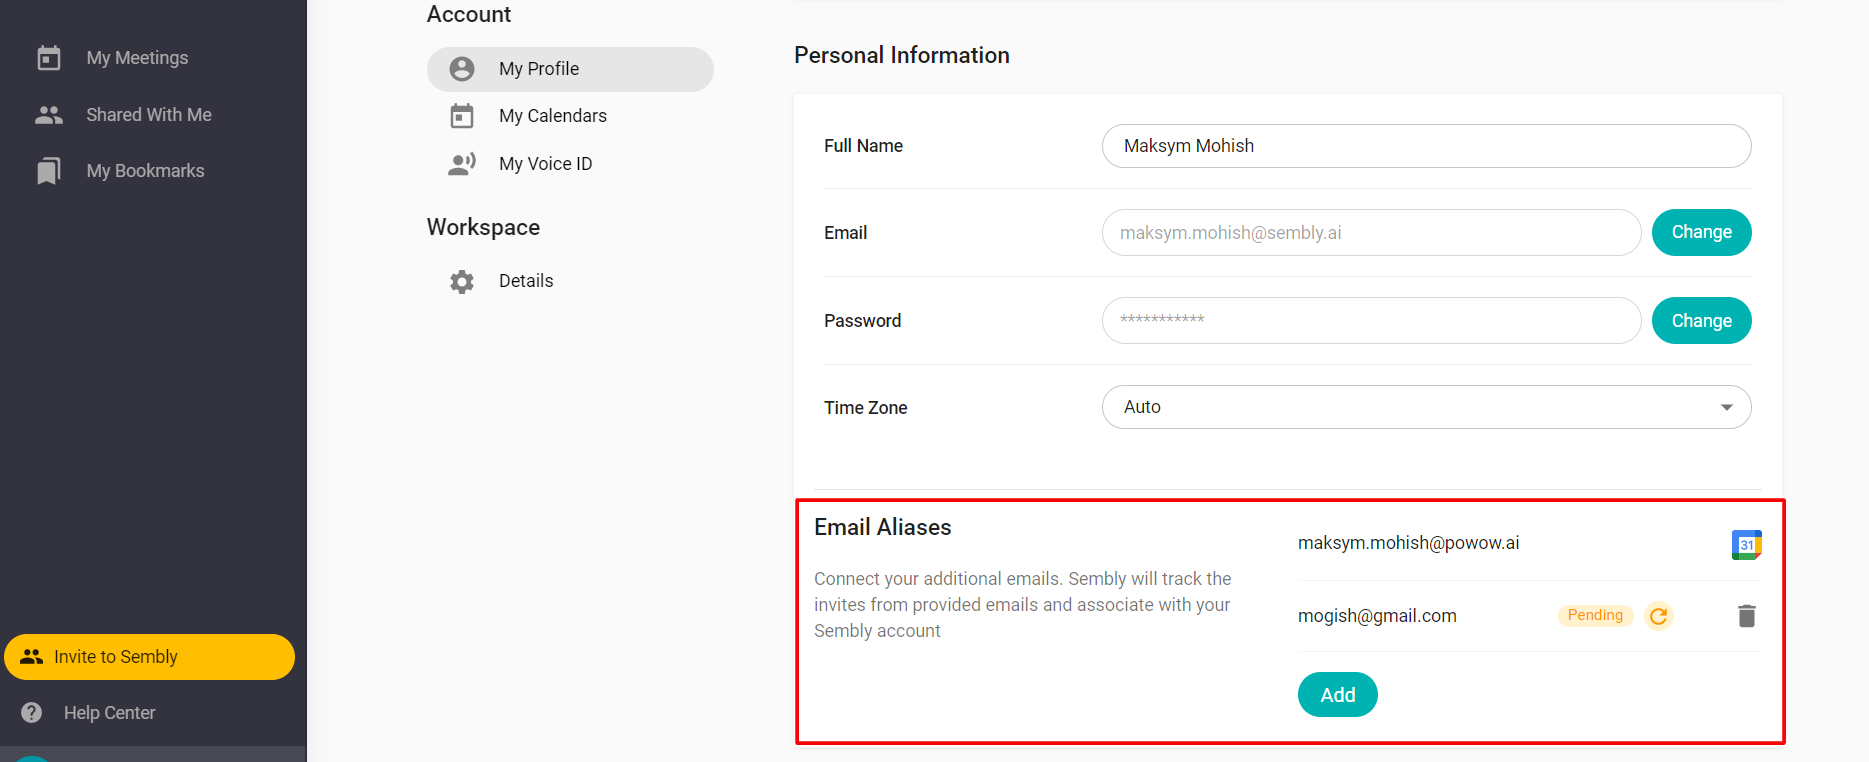Click the My Calendars icon in Account
Image resolution: width=1869 pixels, height=762 pixels.
click(462, 116)
